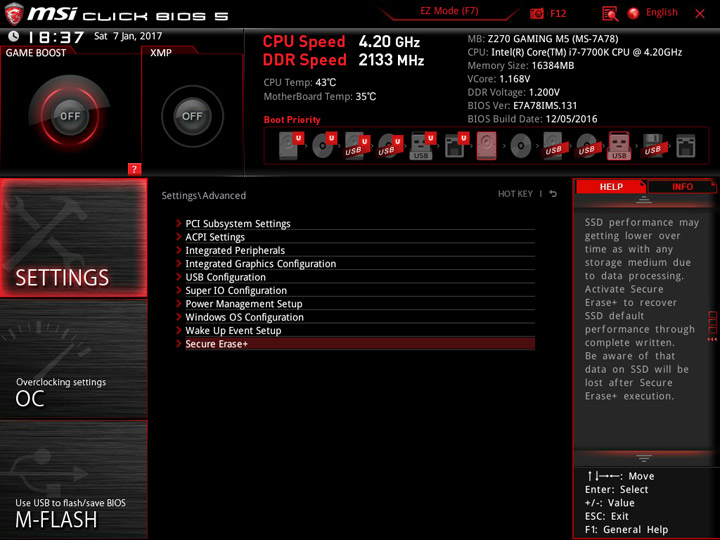720x540 pixels.
Task: Take a screenshot with the camera icon
Action: click(536, 13)
